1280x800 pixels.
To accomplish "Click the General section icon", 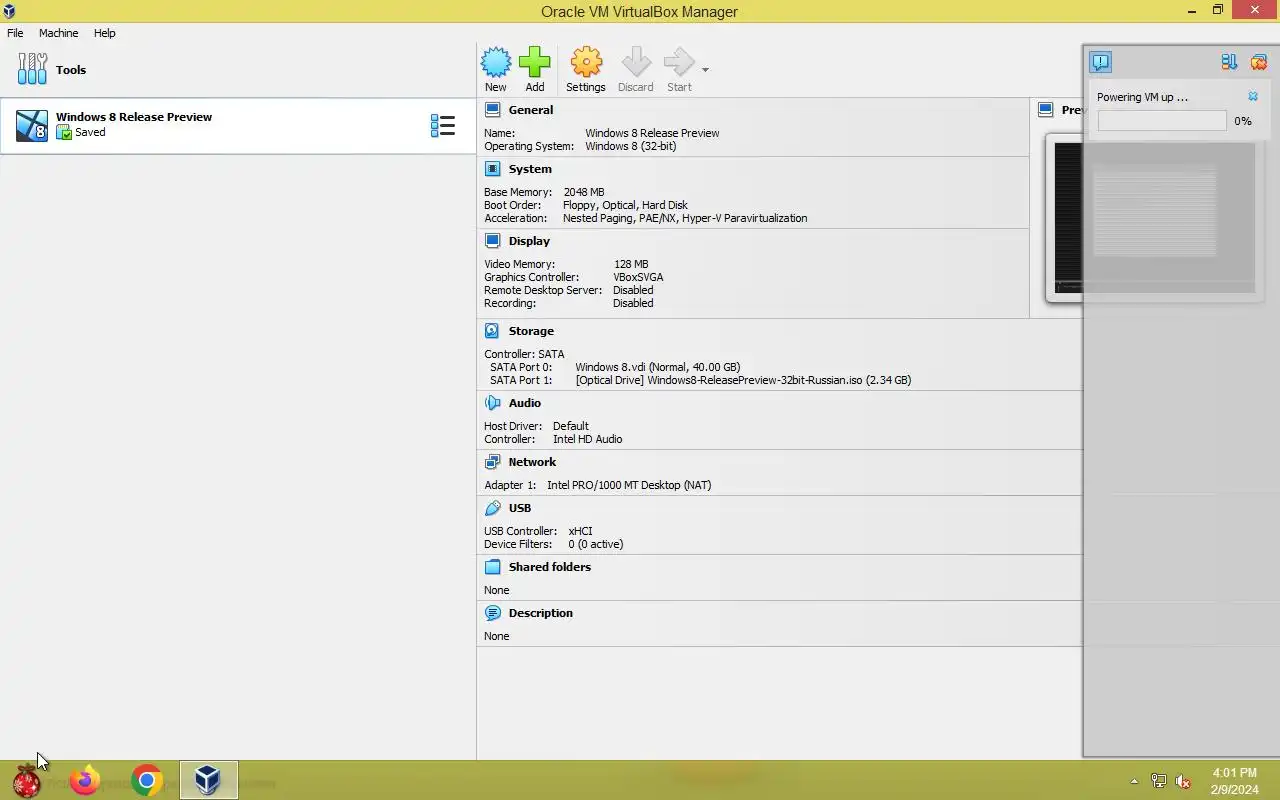I will click(492, 110).
